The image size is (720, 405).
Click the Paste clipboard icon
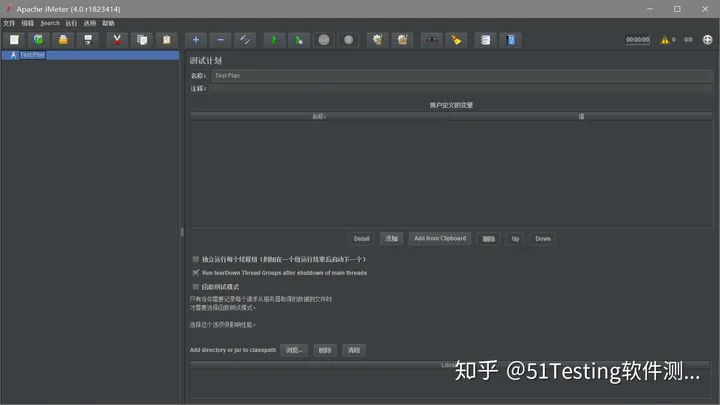pyautogui.click(x=167, y=40)
